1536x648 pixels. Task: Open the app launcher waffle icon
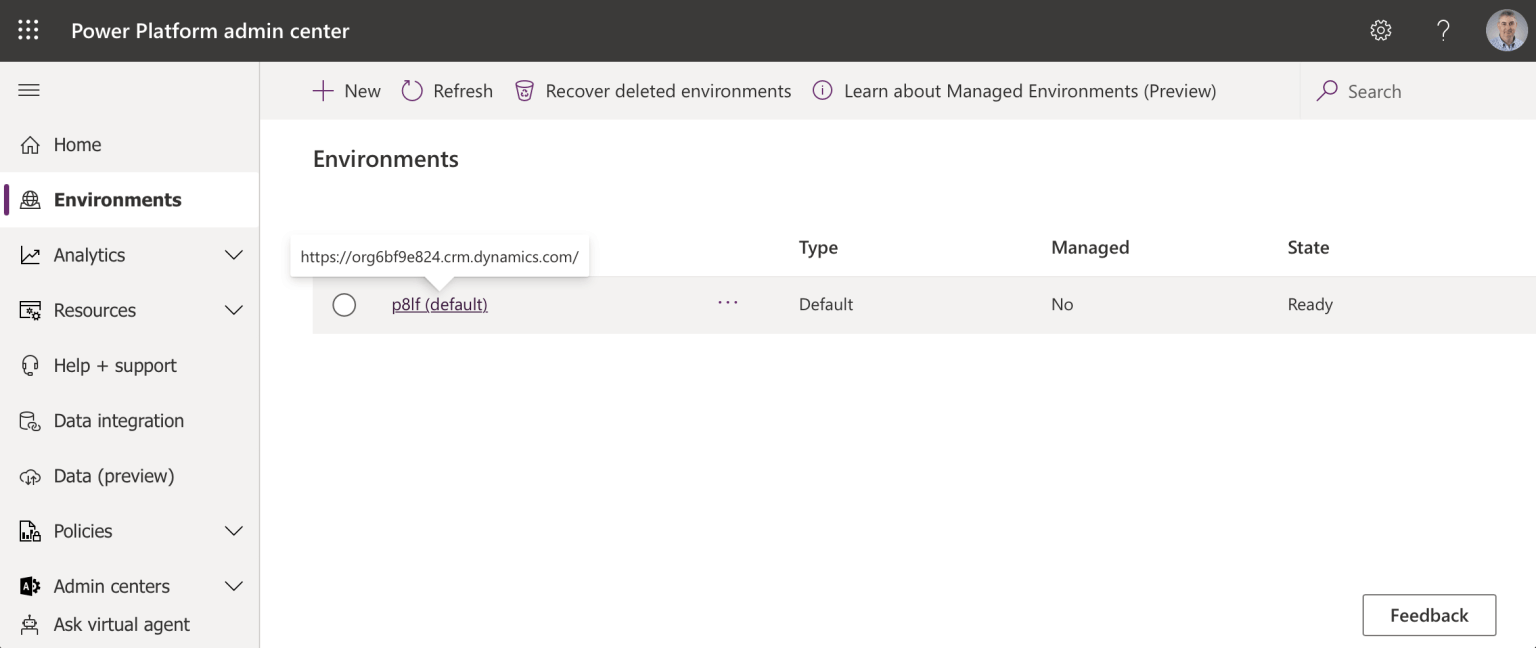(x=28, y=30)
